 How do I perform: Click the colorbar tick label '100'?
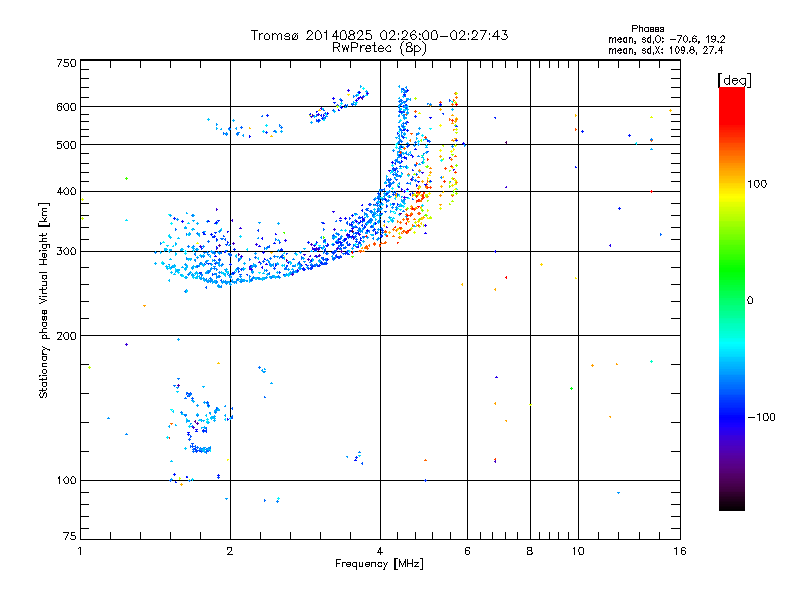tap(757, 184)
